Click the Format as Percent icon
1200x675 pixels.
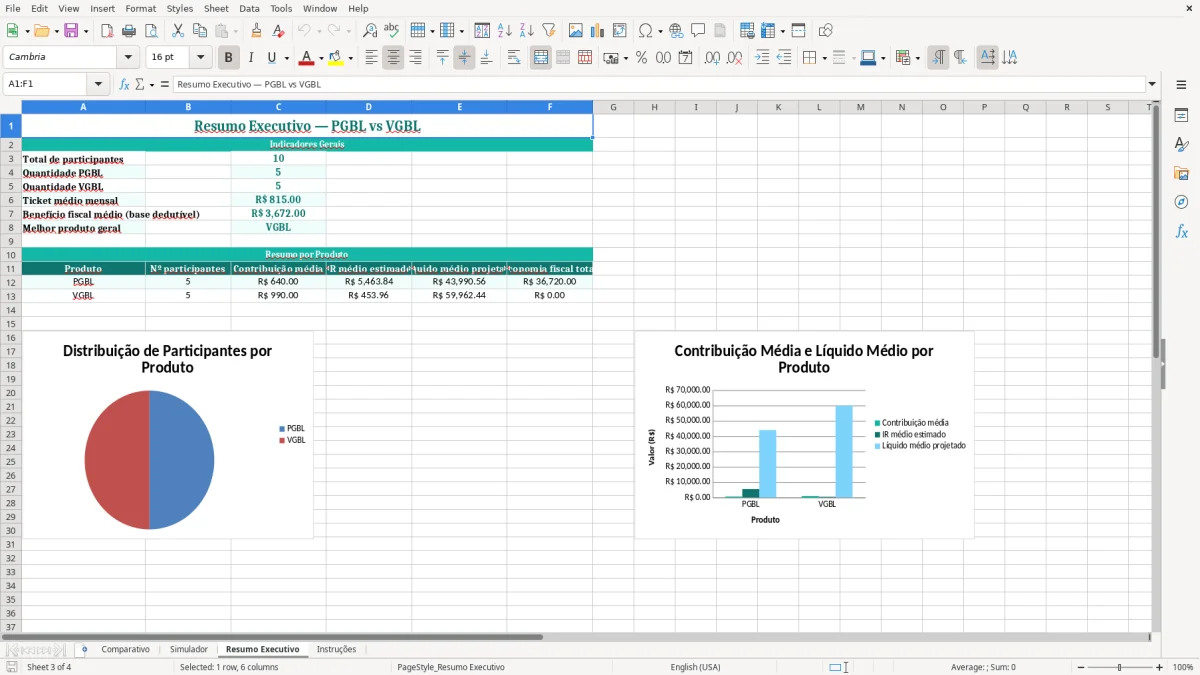pyautogui.click(x=641, y=58)
